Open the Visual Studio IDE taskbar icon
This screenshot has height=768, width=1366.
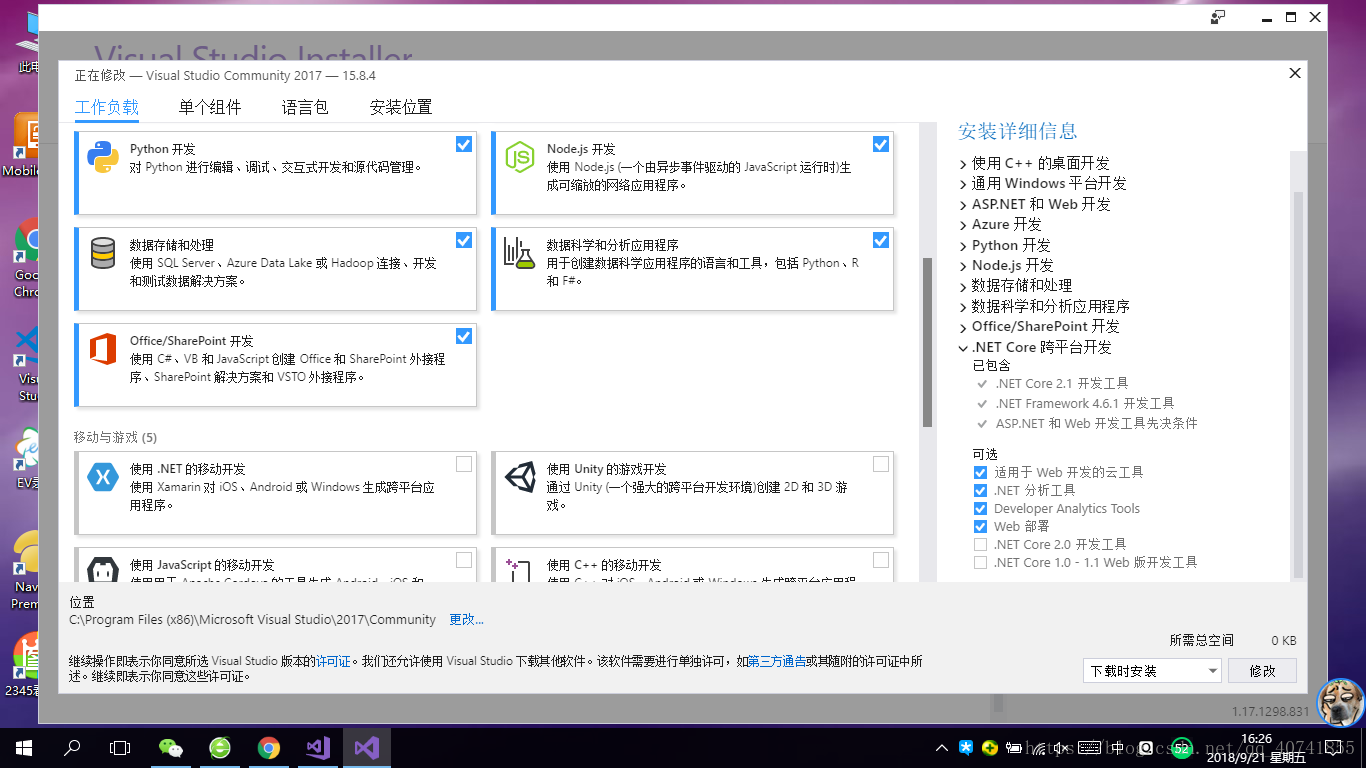tap(318, 748)
